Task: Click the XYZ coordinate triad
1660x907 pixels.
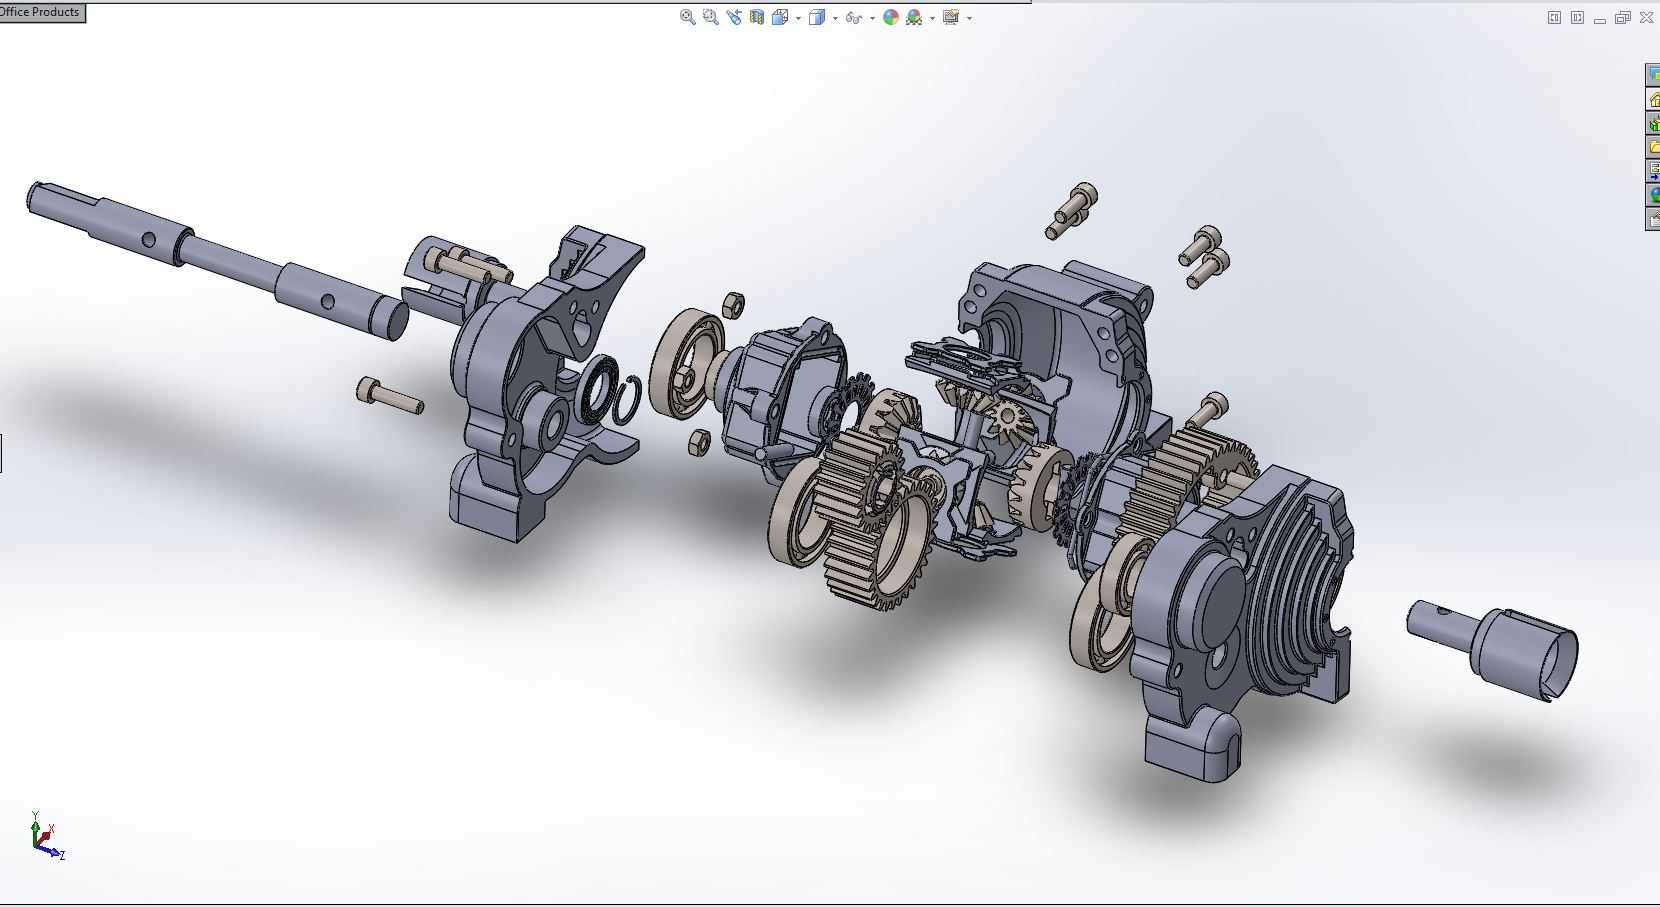Action: coord(46,837)
